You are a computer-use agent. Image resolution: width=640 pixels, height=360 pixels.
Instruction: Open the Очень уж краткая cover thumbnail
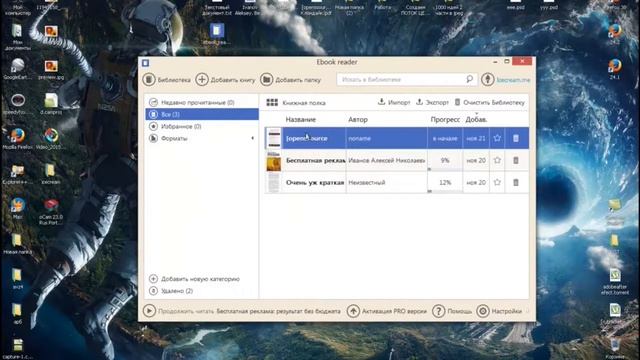click(274, 182)
